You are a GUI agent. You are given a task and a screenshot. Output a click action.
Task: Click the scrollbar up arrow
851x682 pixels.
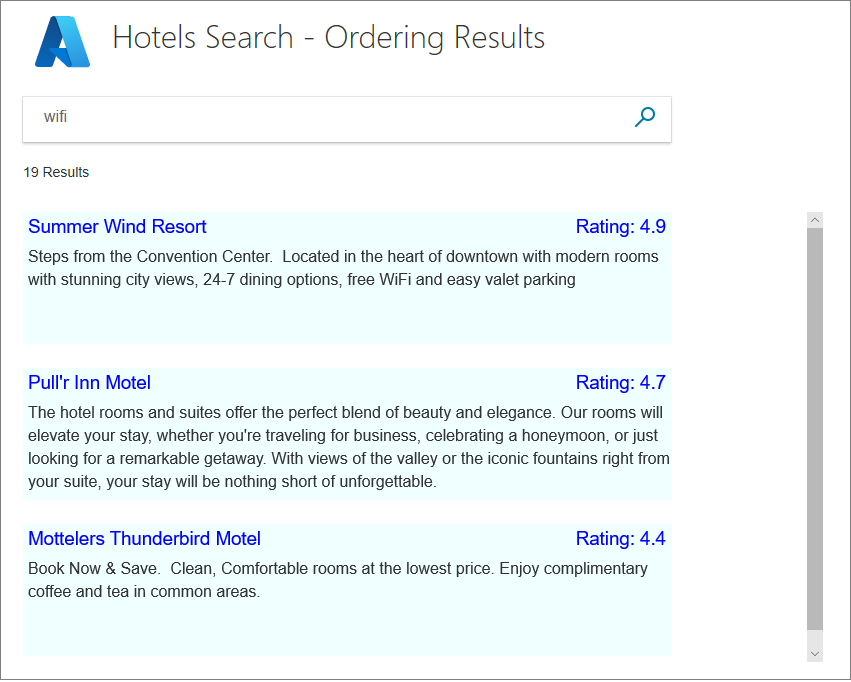point(815,219)
